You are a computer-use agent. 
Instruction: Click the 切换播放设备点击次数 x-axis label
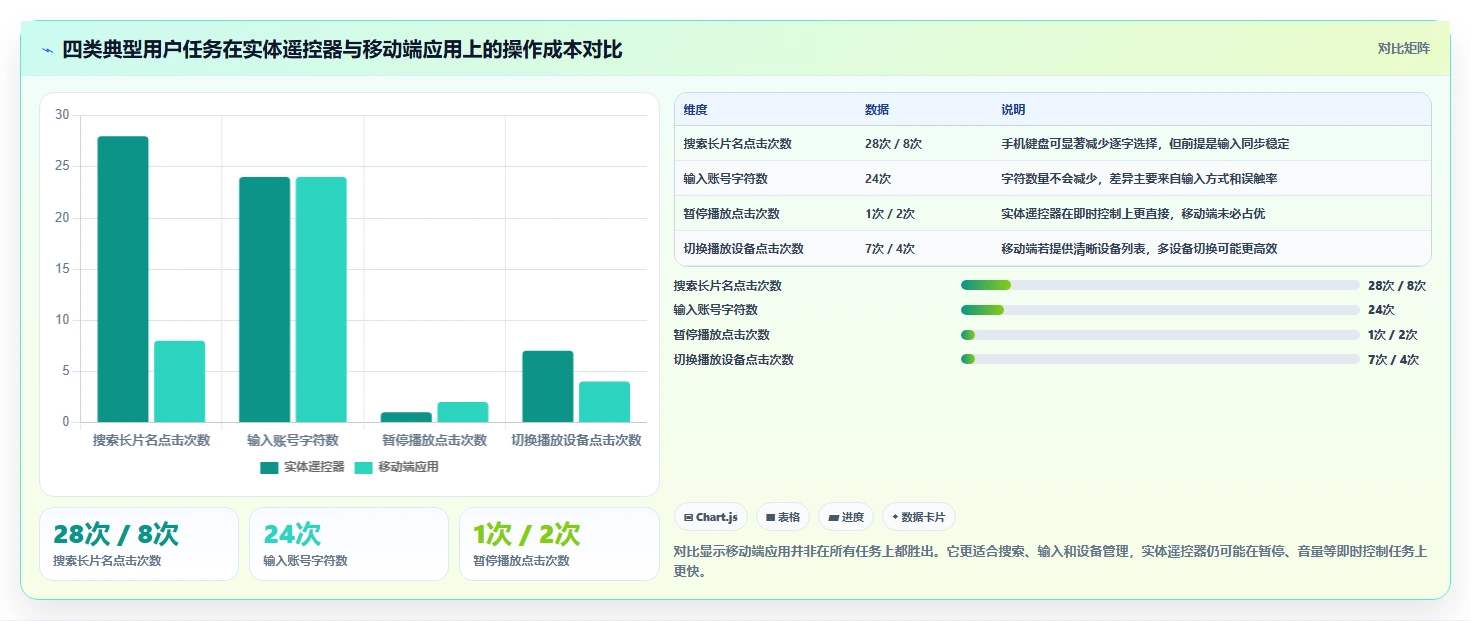tap(576, 440)
